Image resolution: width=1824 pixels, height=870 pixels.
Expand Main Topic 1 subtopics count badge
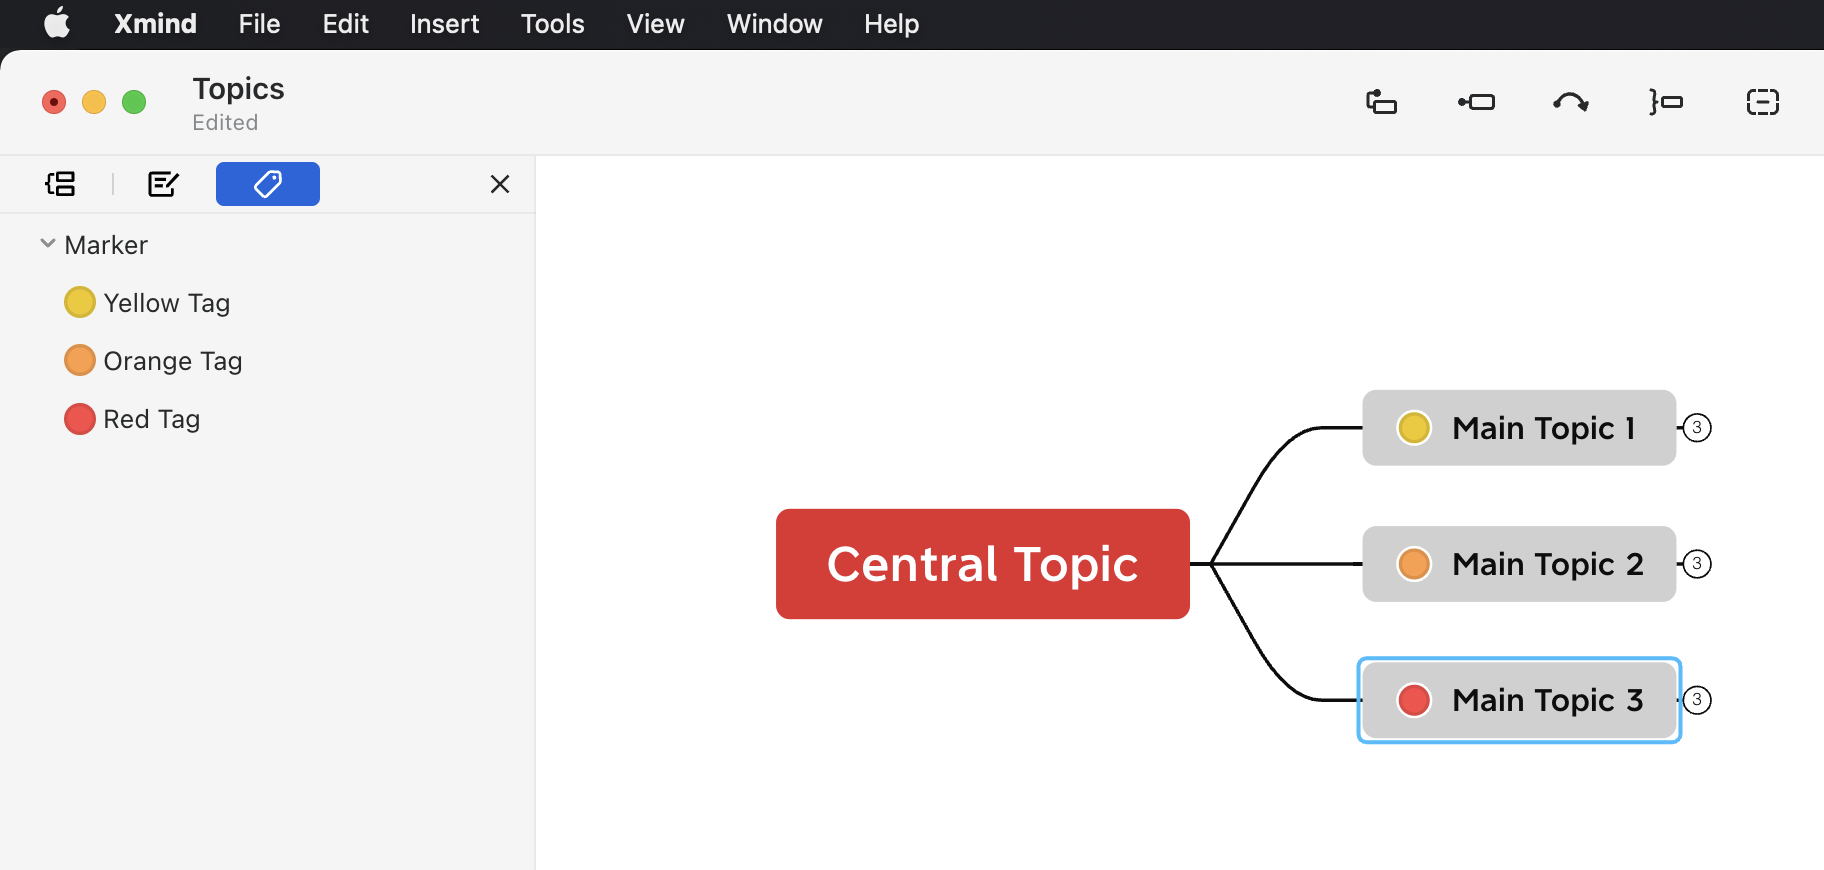point(1697,428)
